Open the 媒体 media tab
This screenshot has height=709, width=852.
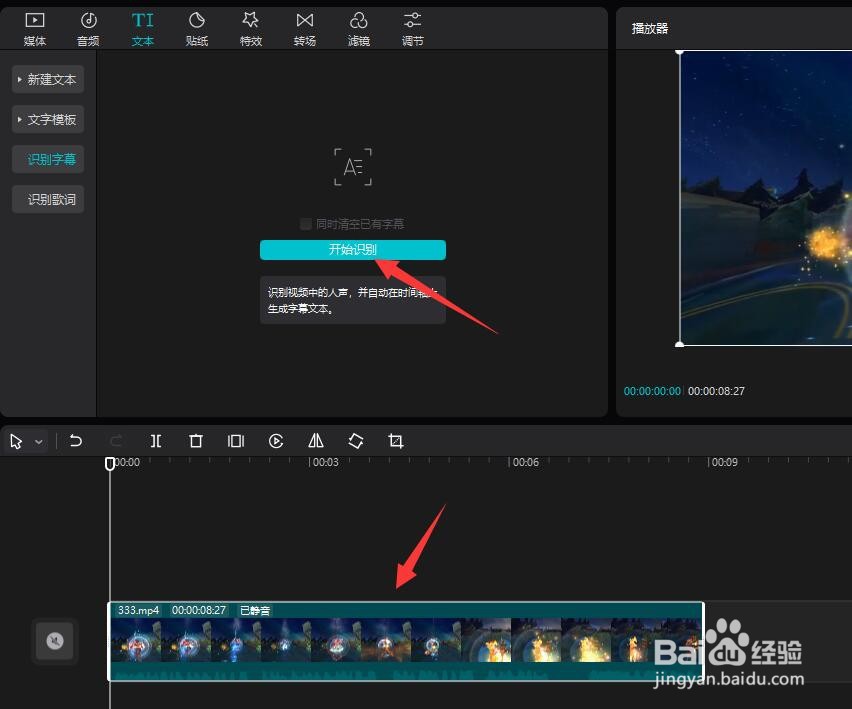pyautogui.click(x=35, y=29)
